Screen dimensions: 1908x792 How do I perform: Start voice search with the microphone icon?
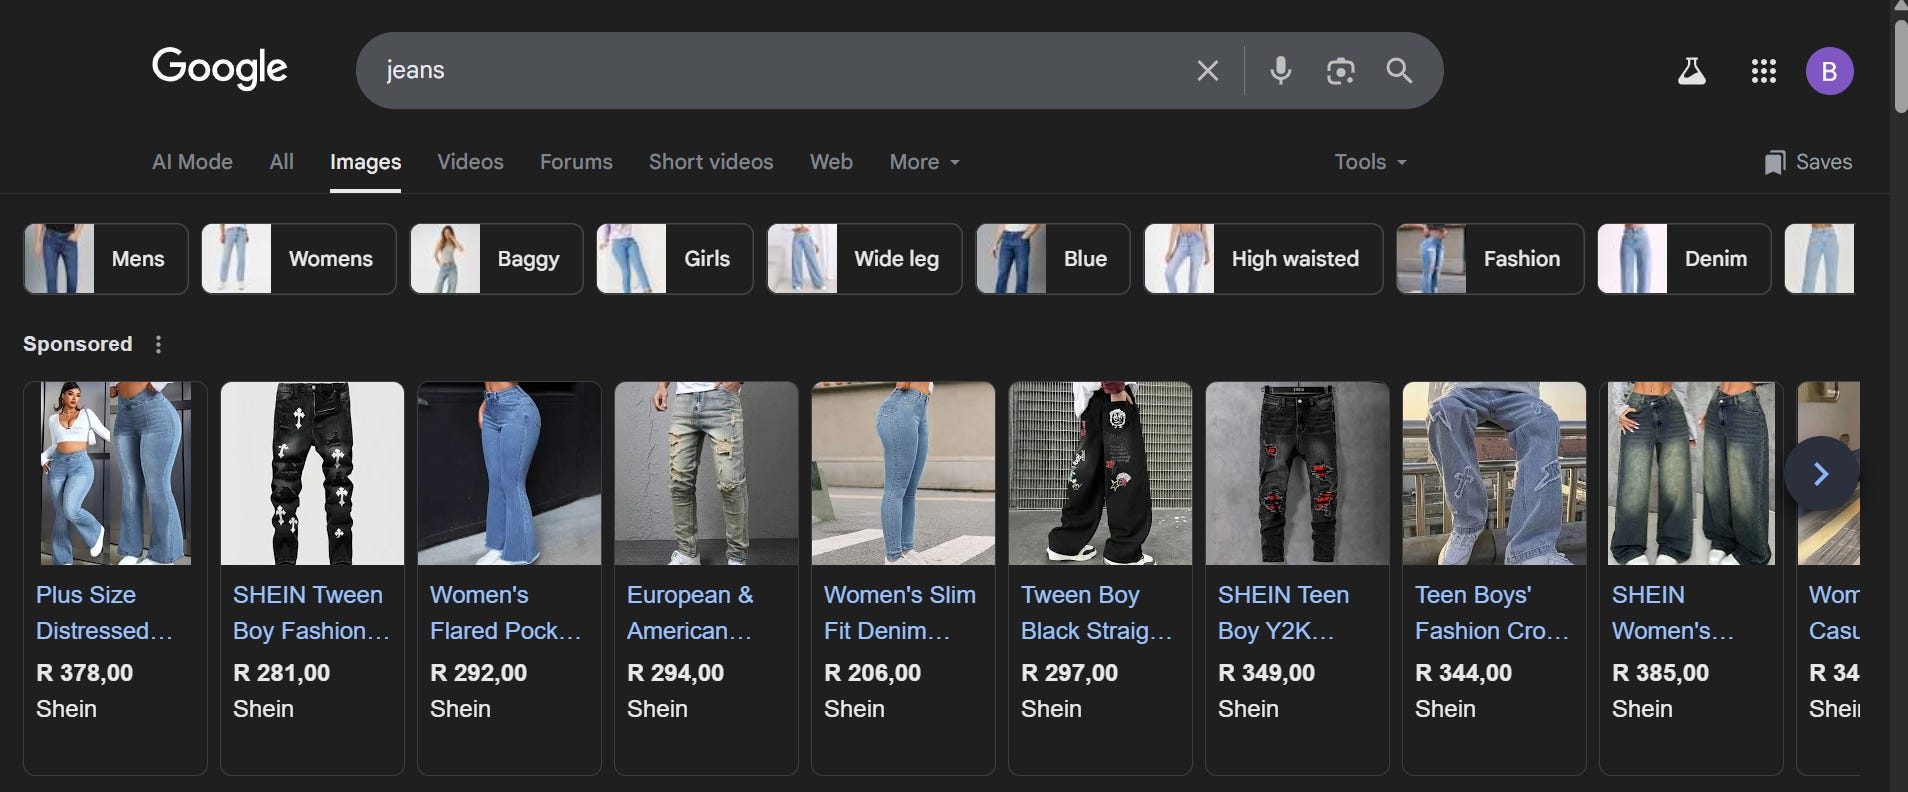coord(1280,71)
